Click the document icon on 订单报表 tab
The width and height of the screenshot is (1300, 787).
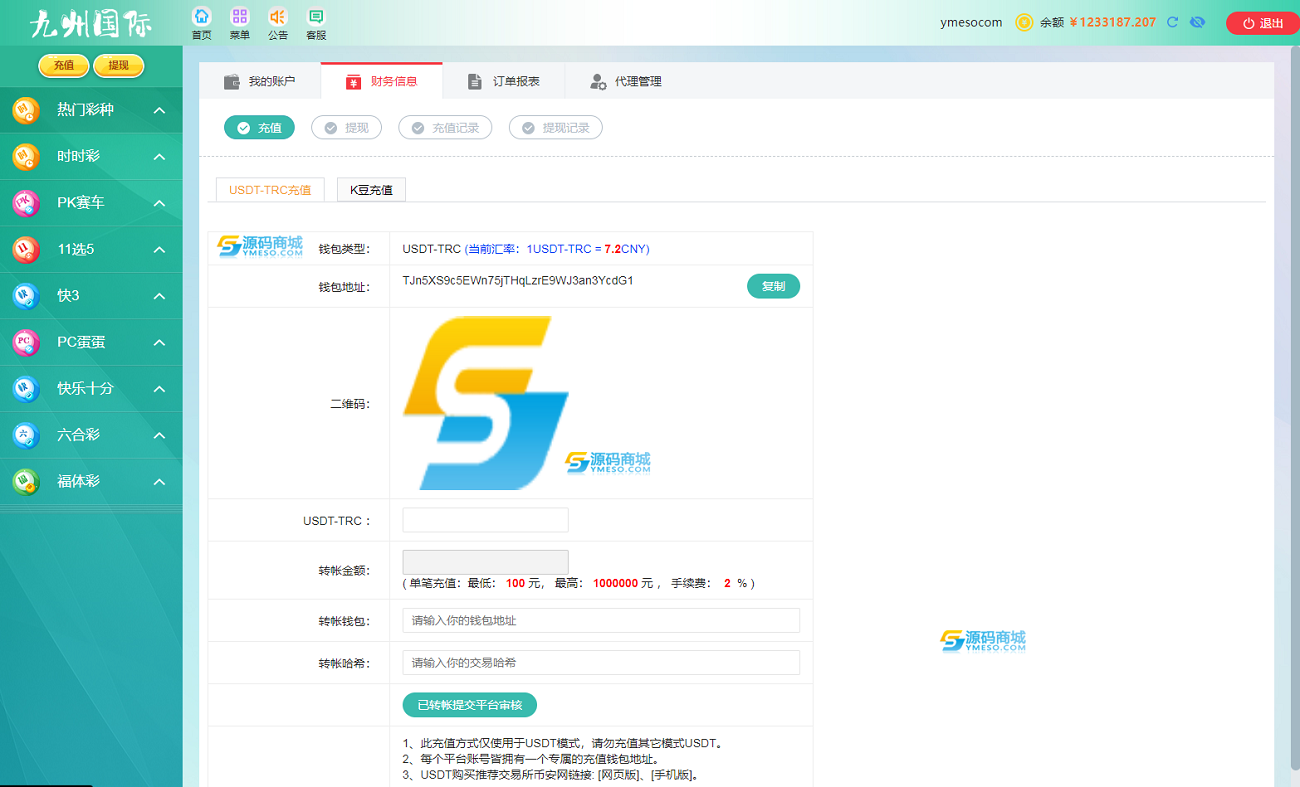475,82
